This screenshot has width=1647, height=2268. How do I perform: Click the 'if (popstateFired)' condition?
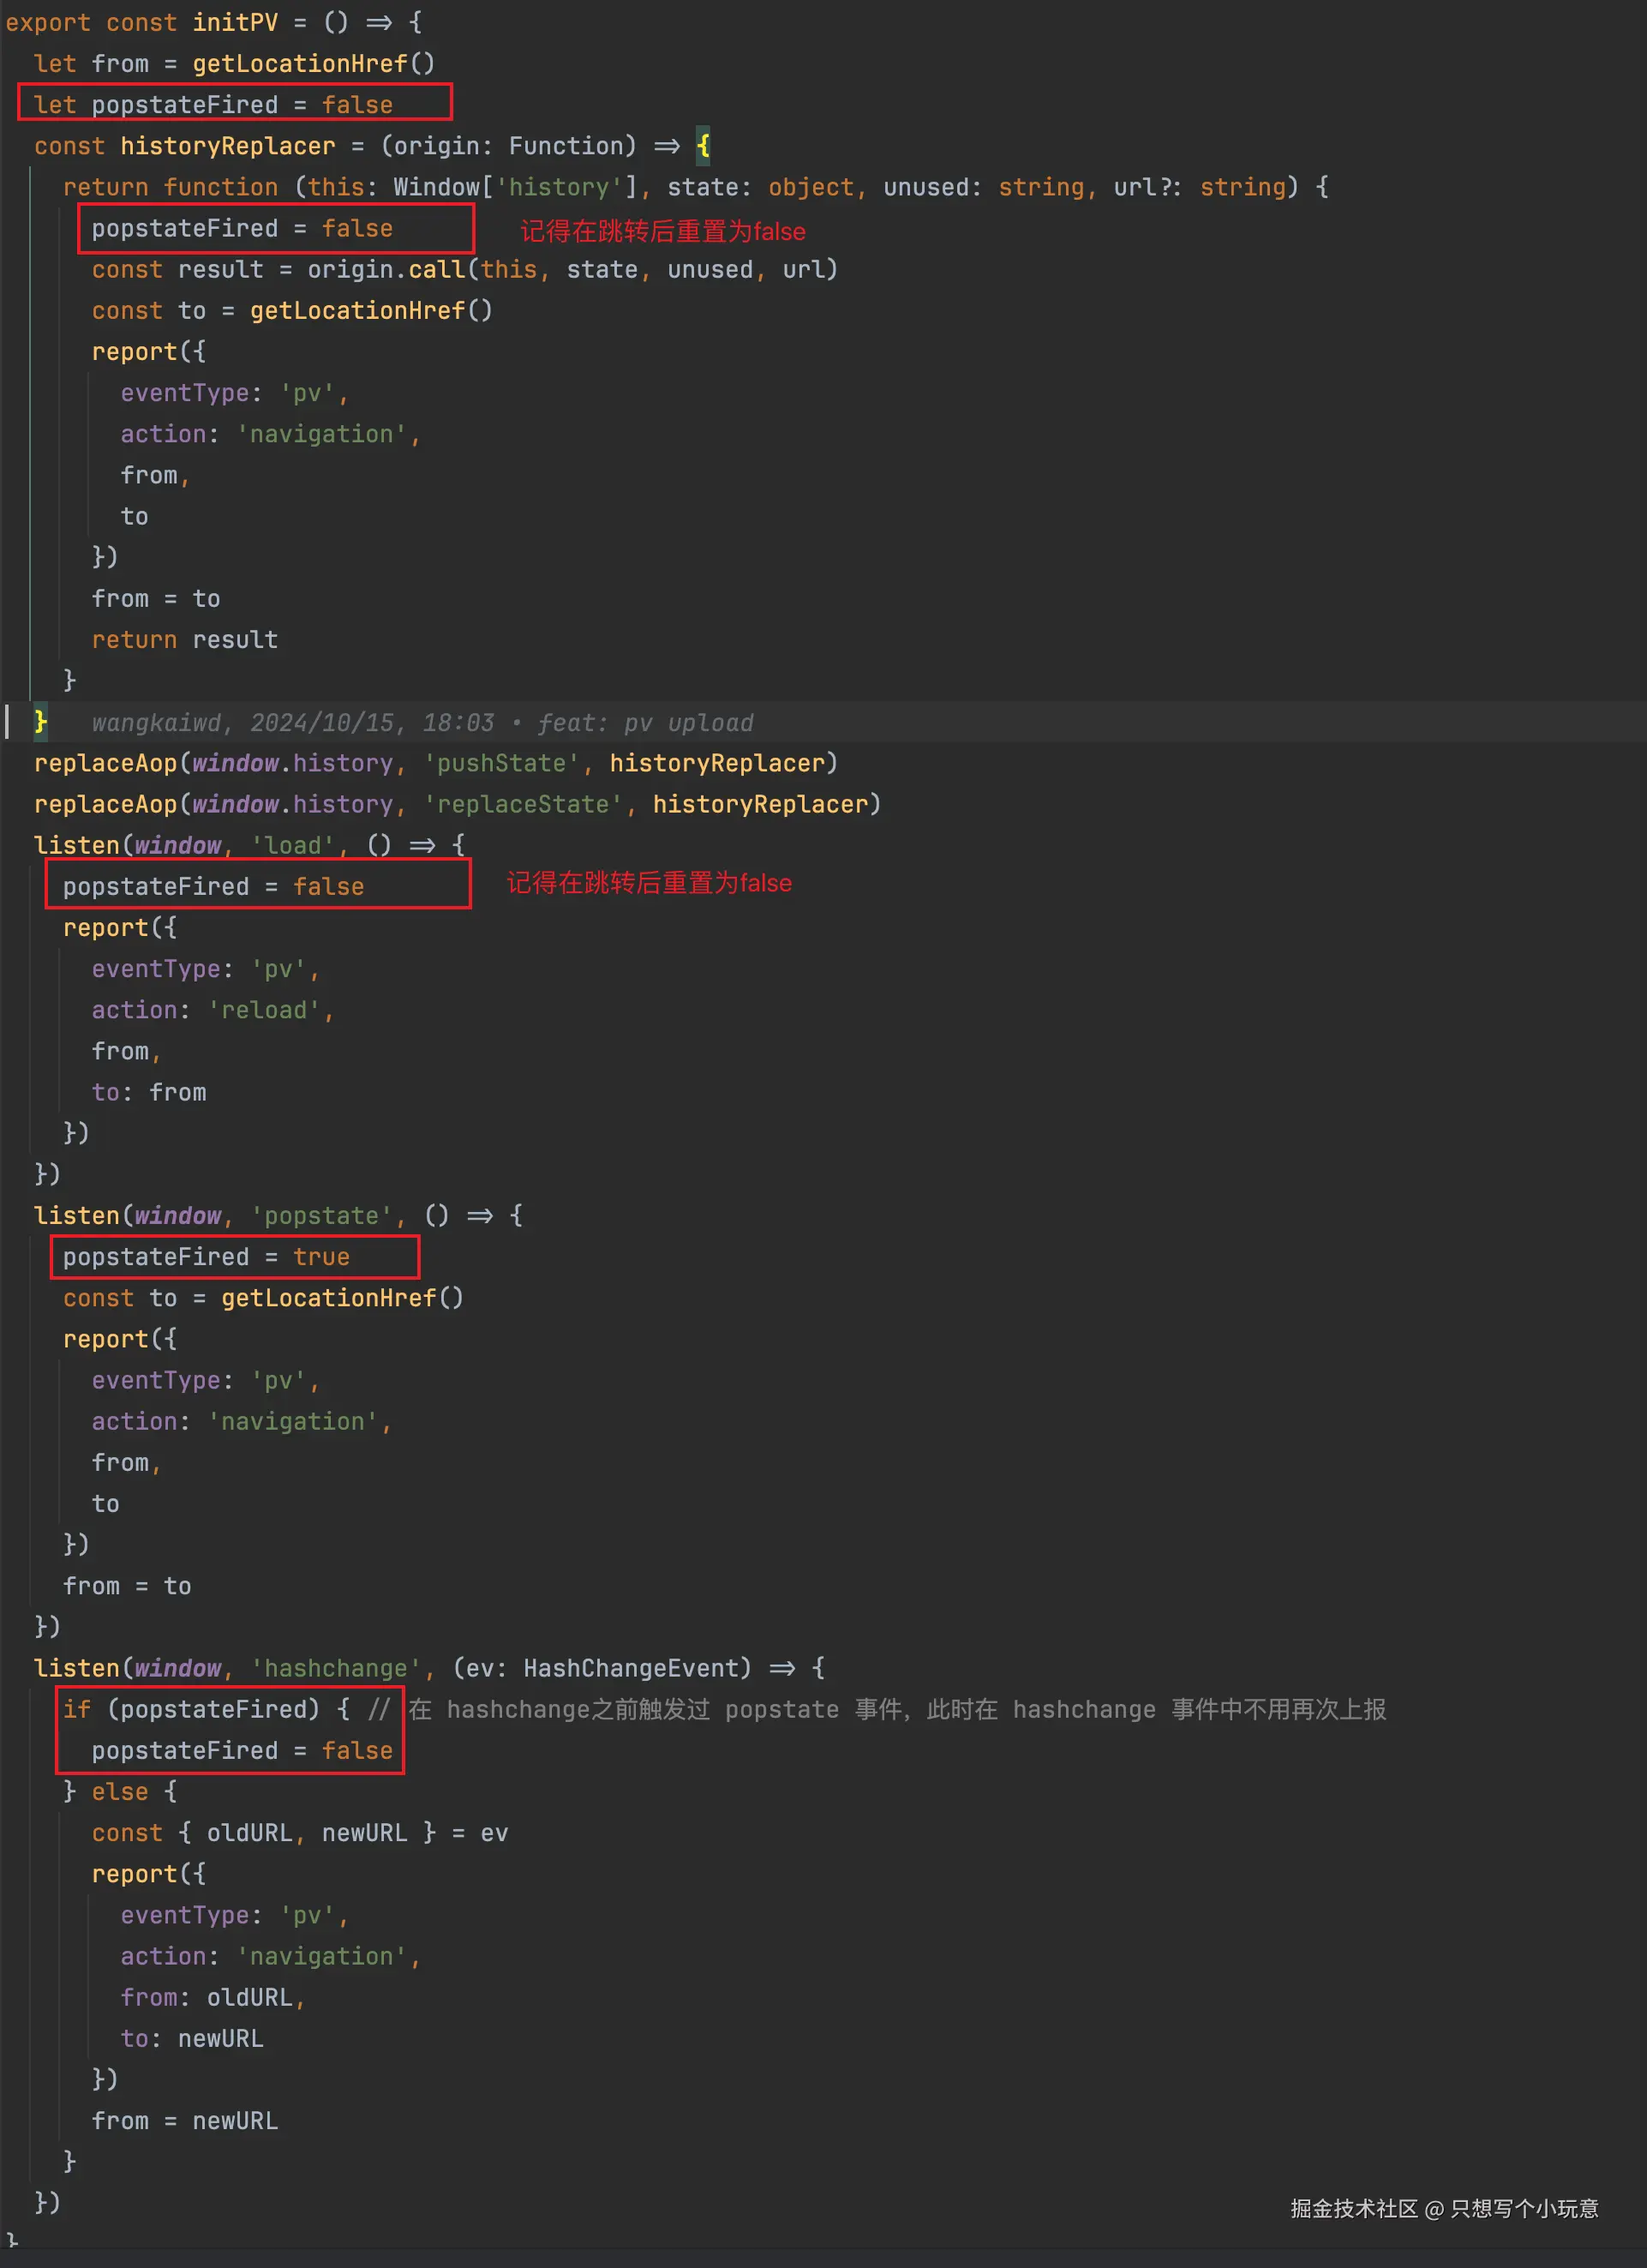(192, 1709)
